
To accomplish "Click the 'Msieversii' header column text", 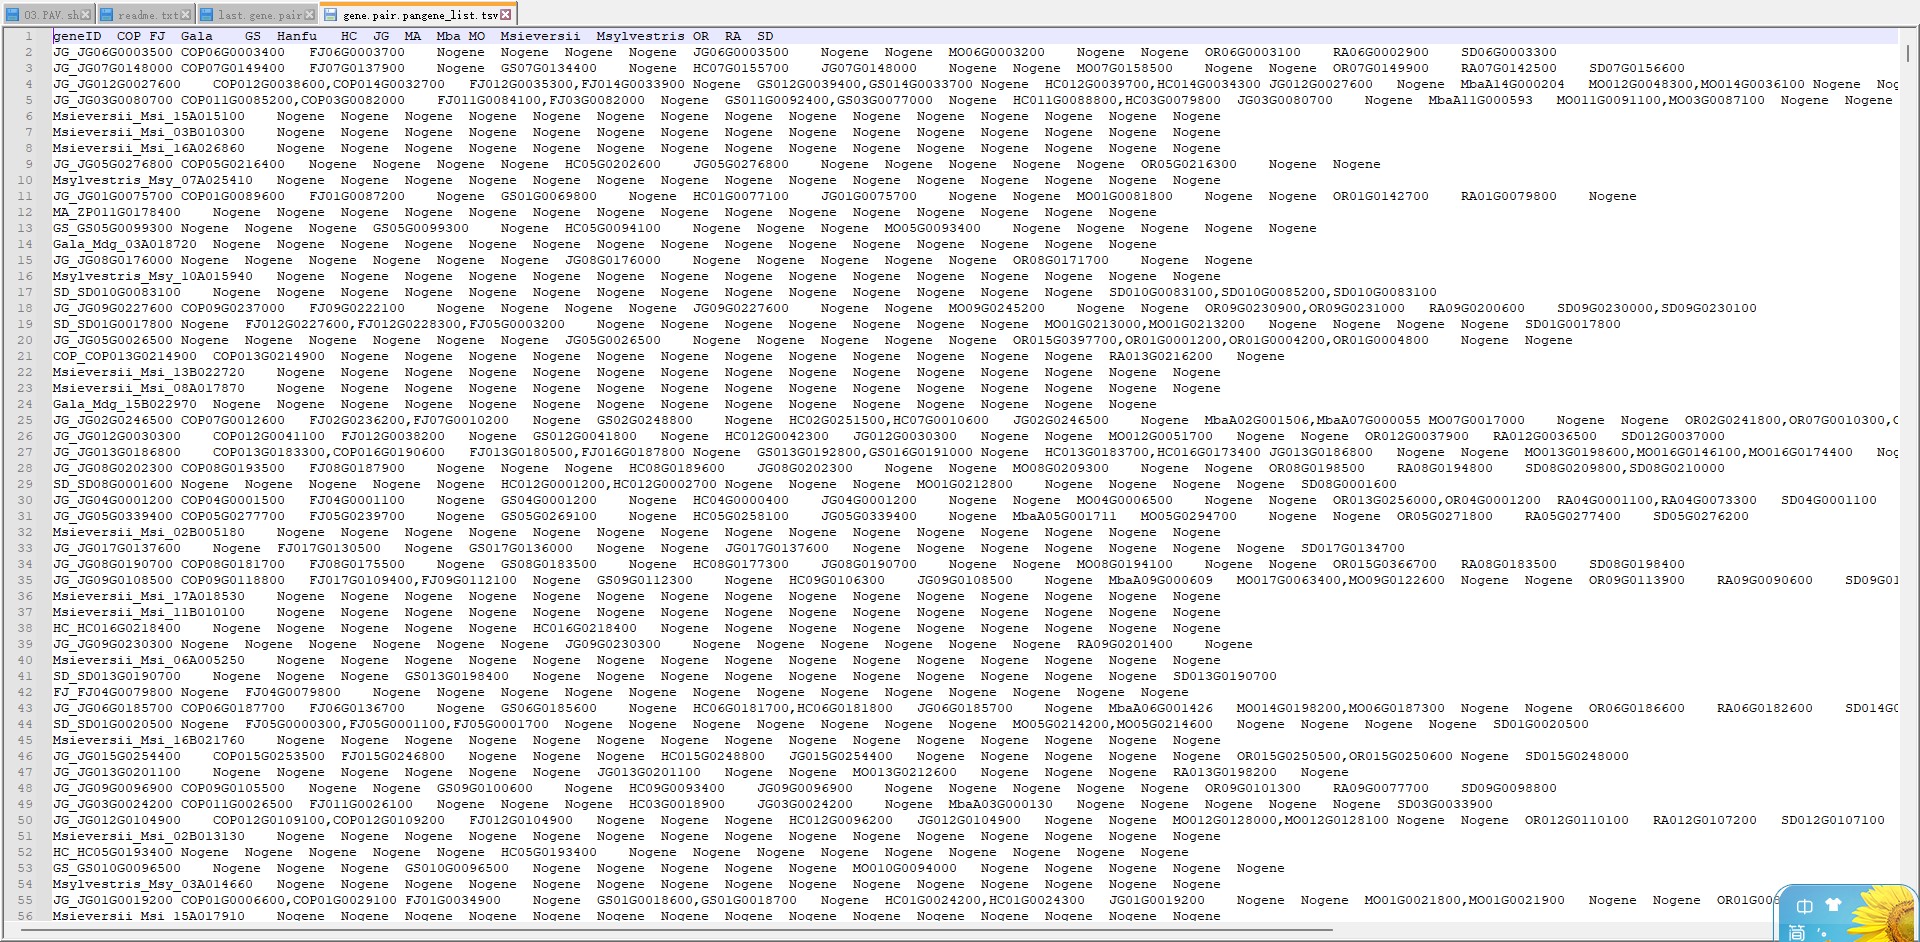I will 540,36.
